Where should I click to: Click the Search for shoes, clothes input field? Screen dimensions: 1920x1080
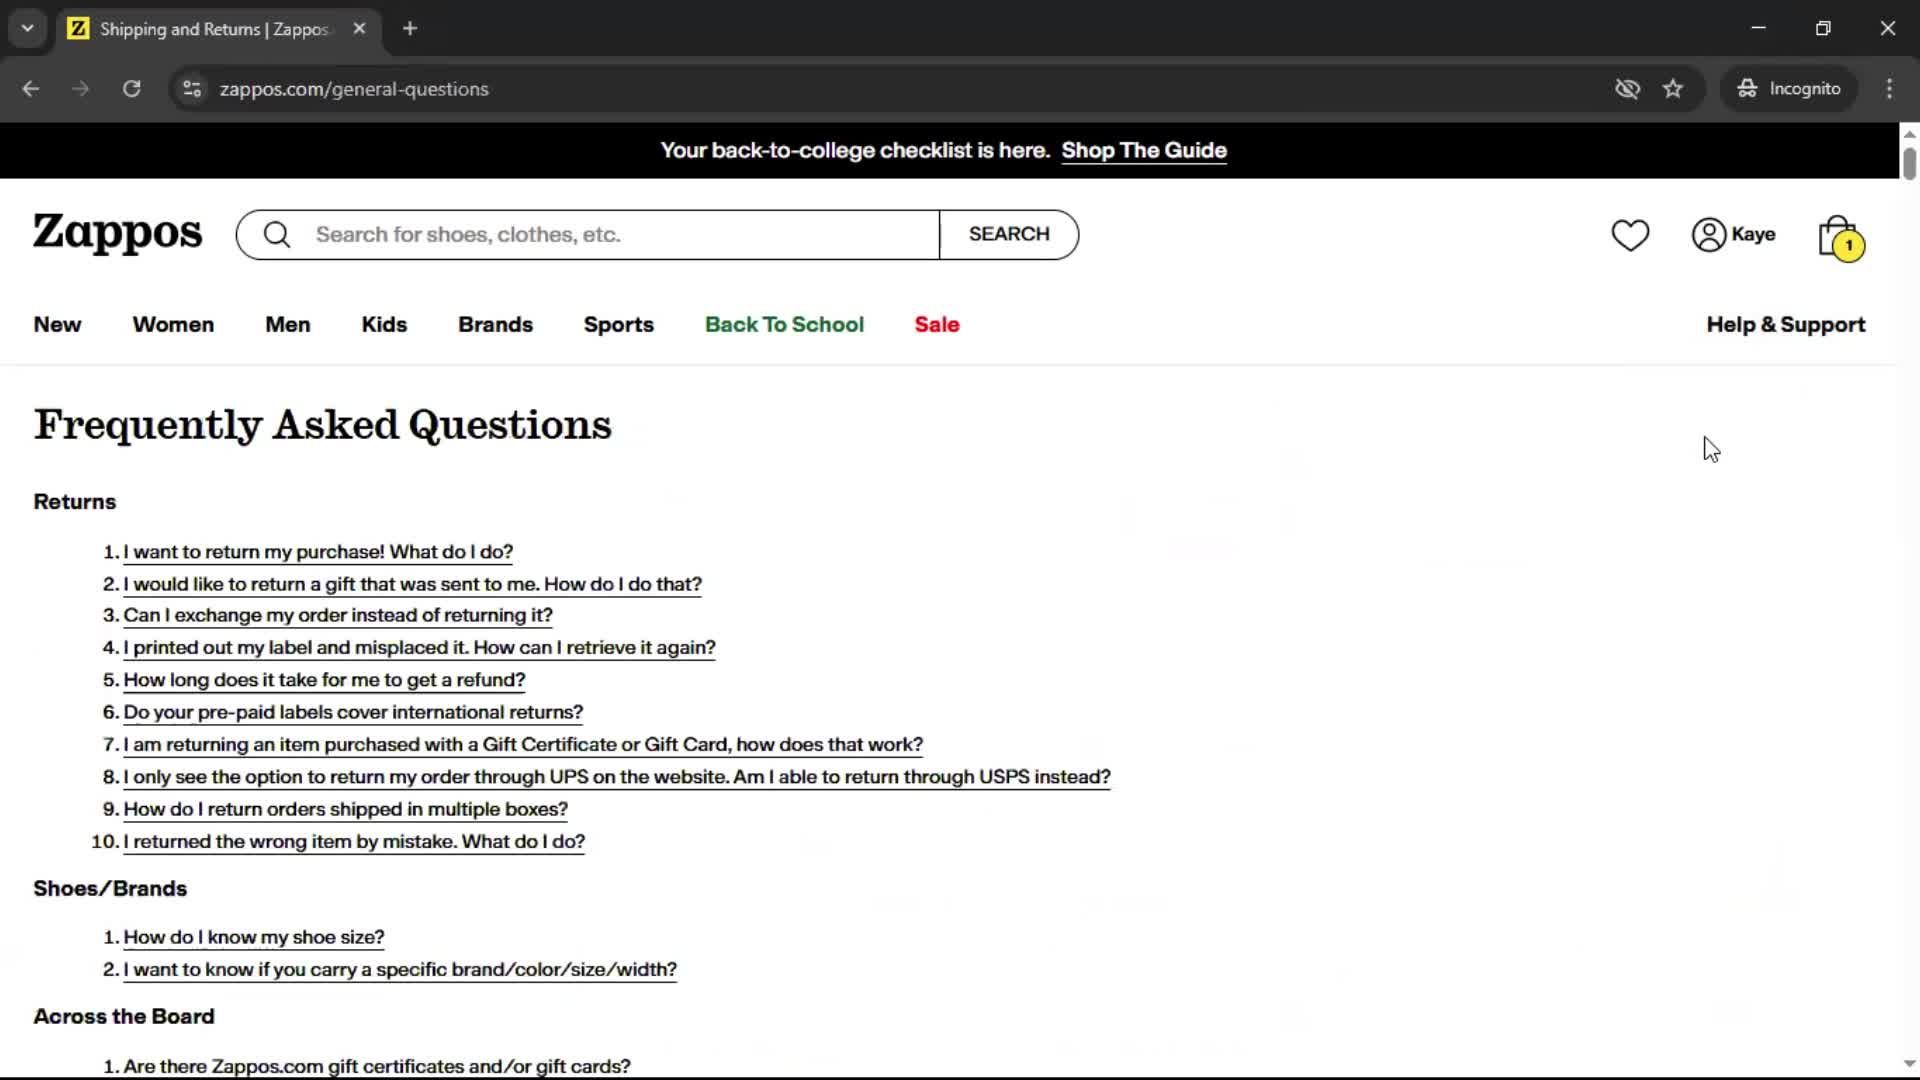click(x=626, y=234)
